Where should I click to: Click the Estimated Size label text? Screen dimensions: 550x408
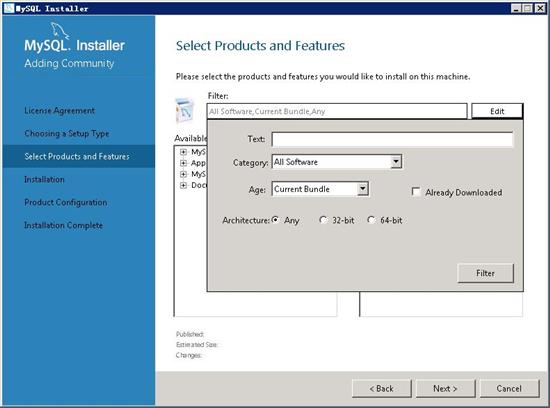point(197,345)
